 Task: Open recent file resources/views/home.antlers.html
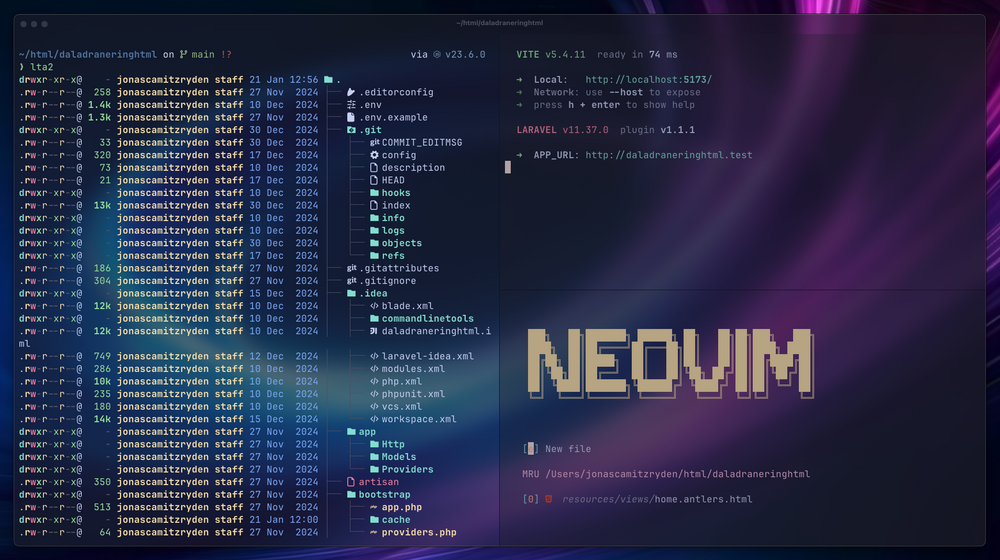point(638,499)
